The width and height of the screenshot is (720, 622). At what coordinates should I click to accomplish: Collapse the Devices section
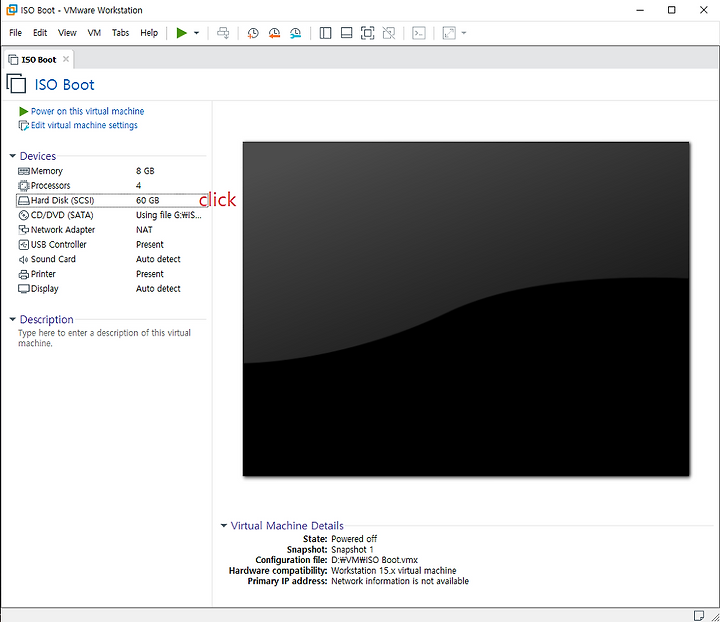coord(13,156)
